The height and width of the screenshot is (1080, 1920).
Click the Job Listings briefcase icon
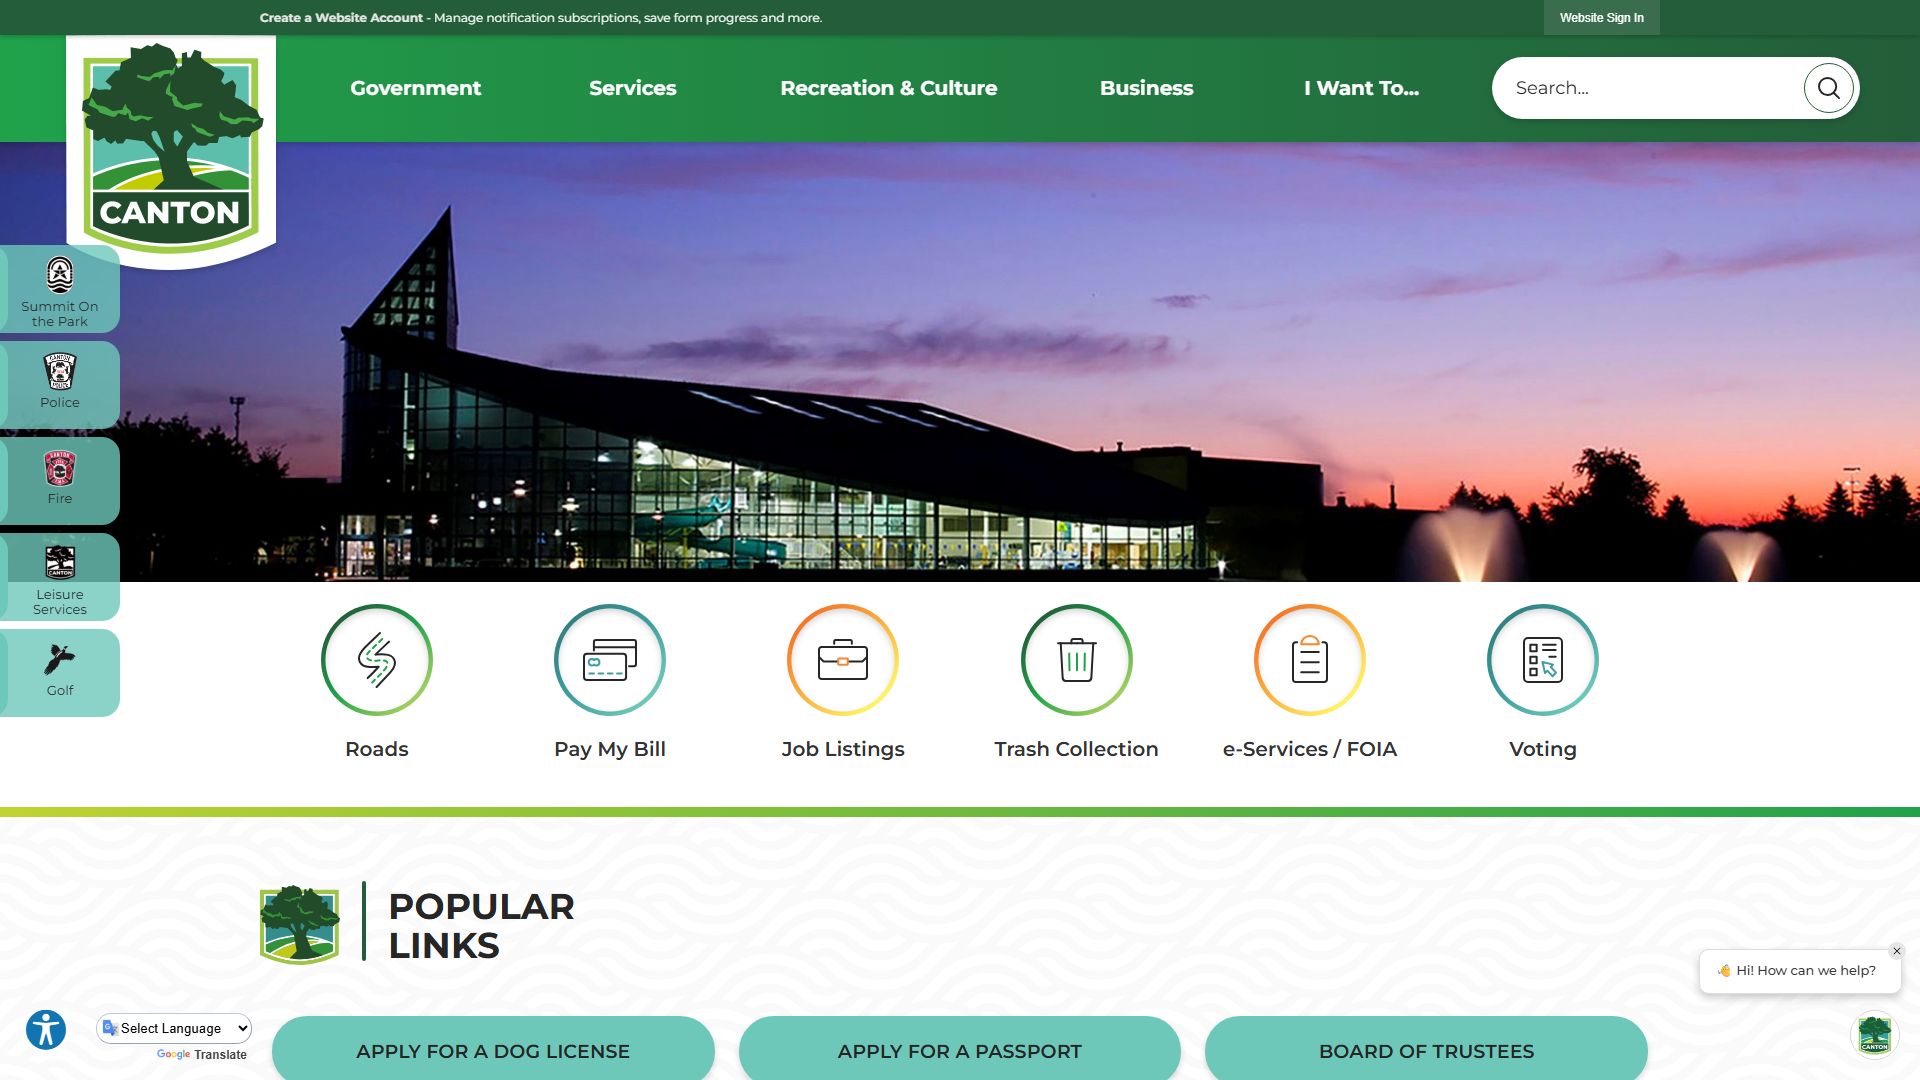(x=842, y=660)
